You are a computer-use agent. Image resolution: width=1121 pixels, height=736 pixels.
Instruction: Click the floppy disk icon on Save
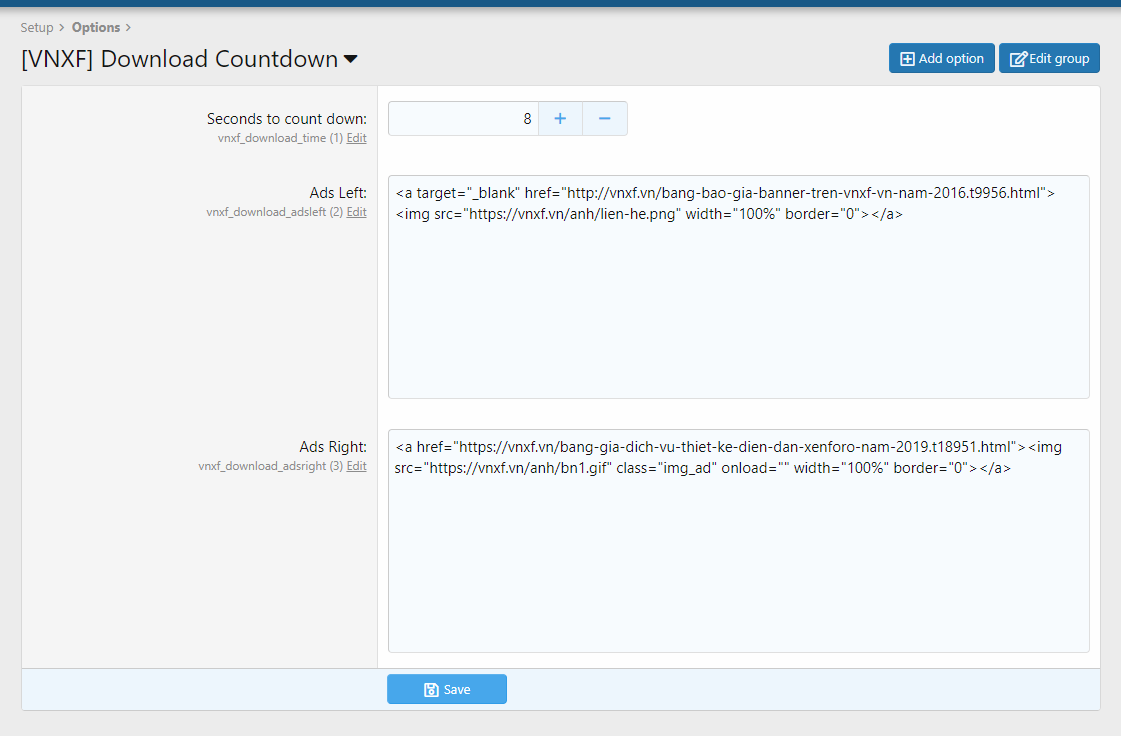point(431,690)
